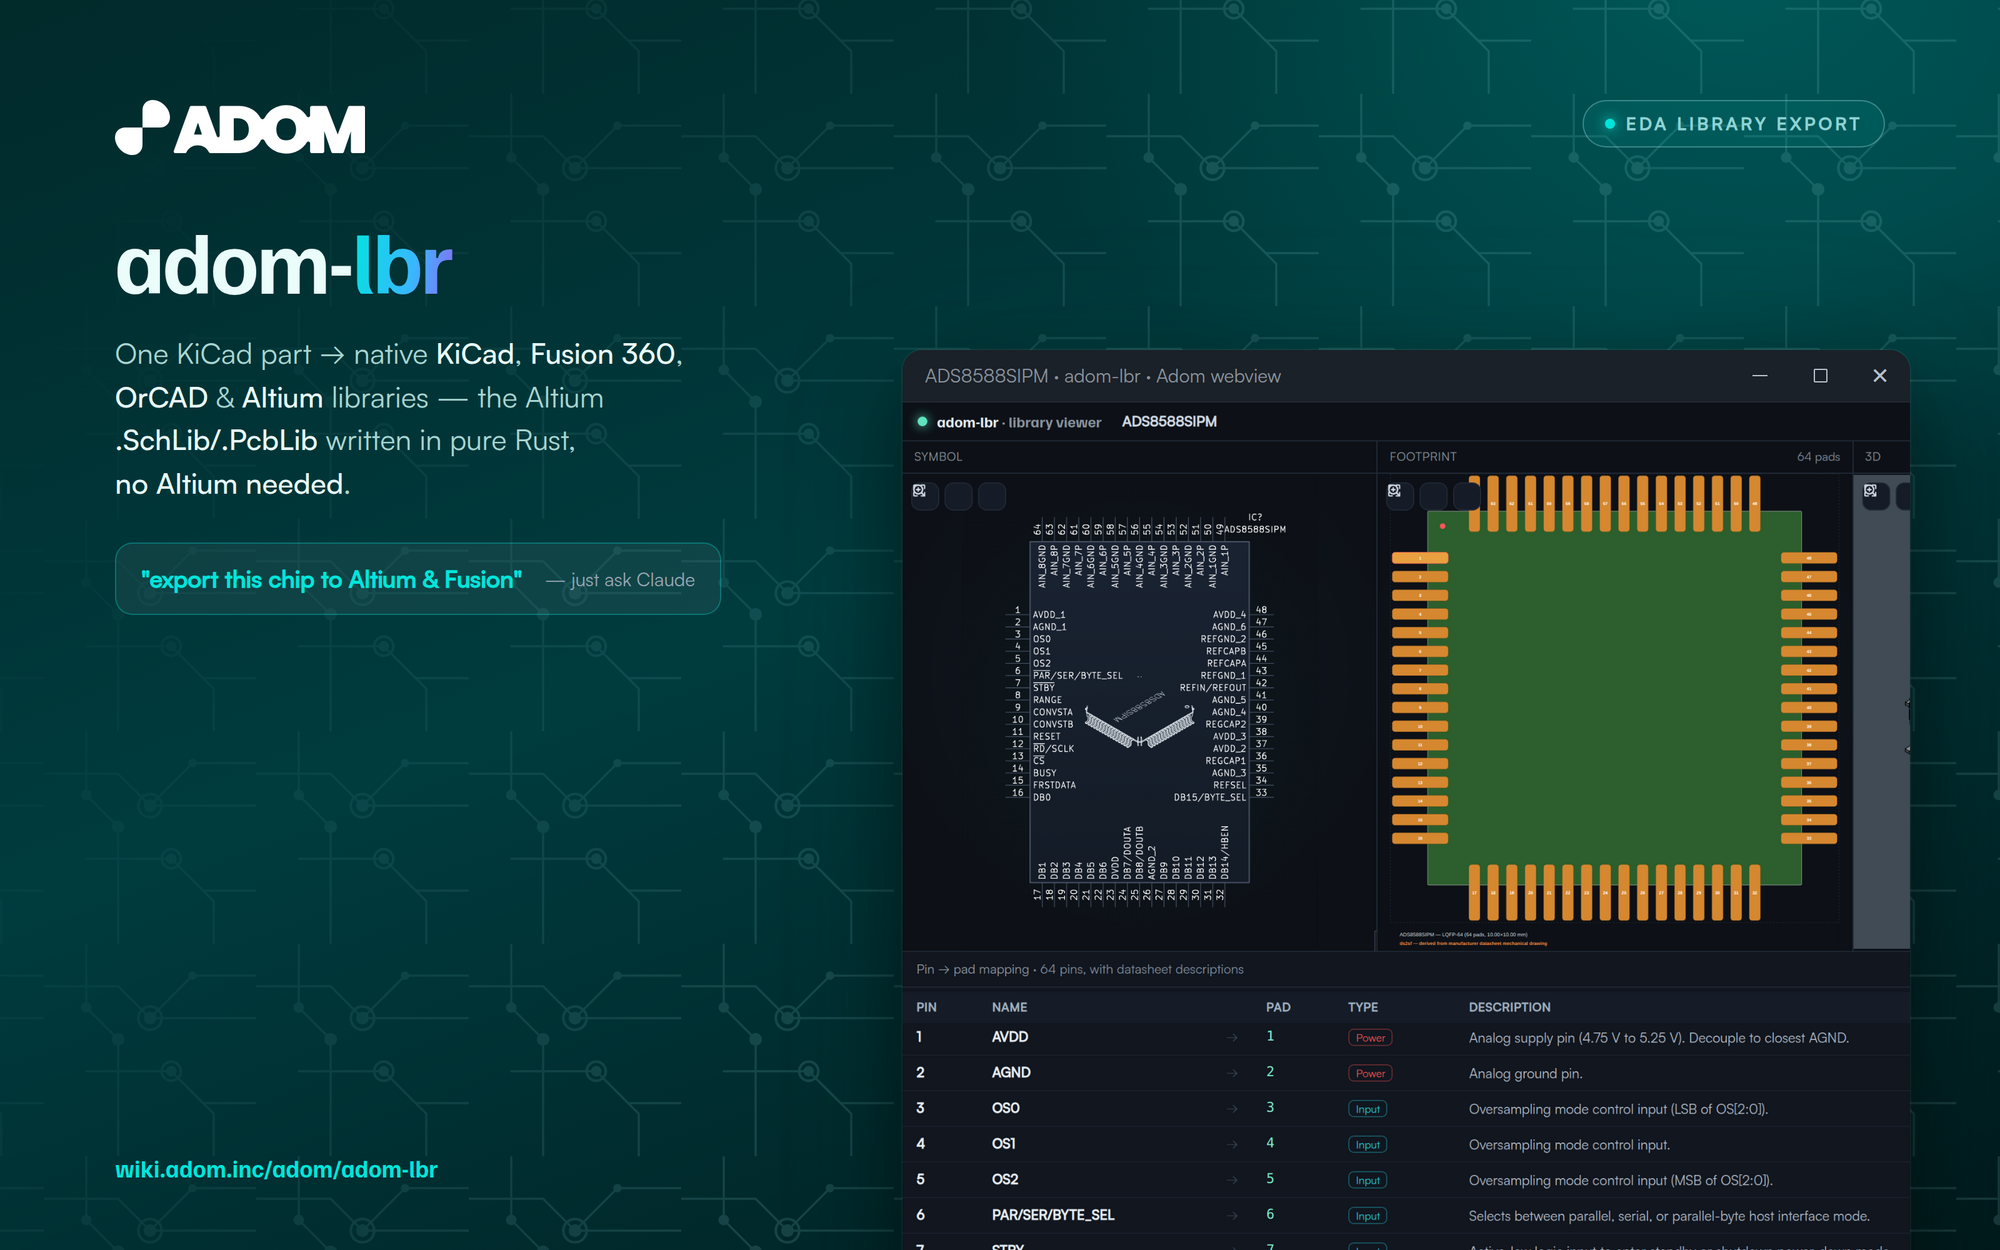
Task: Click the EDA LIBRARY EXPORT badge
Action: 1733,124
